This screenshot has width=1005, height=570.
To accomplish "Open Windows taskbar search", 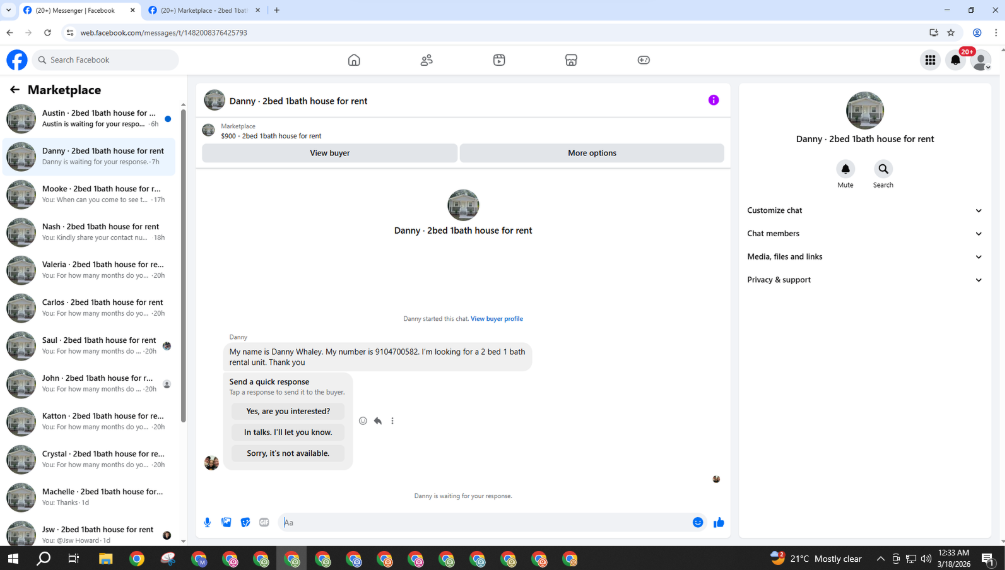I will pos(43,558).
